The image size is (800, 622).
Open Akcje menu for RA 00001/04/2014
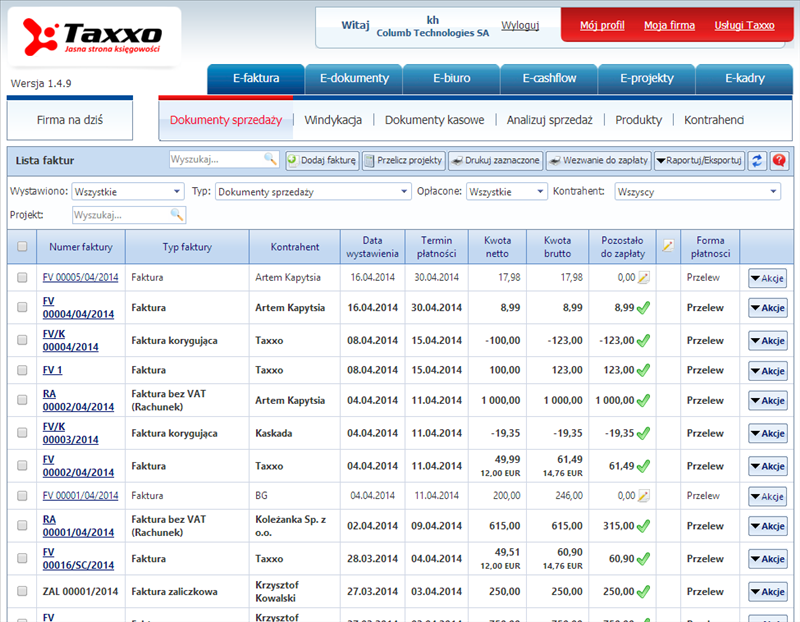pyautogui.click(x=767, y=526)
